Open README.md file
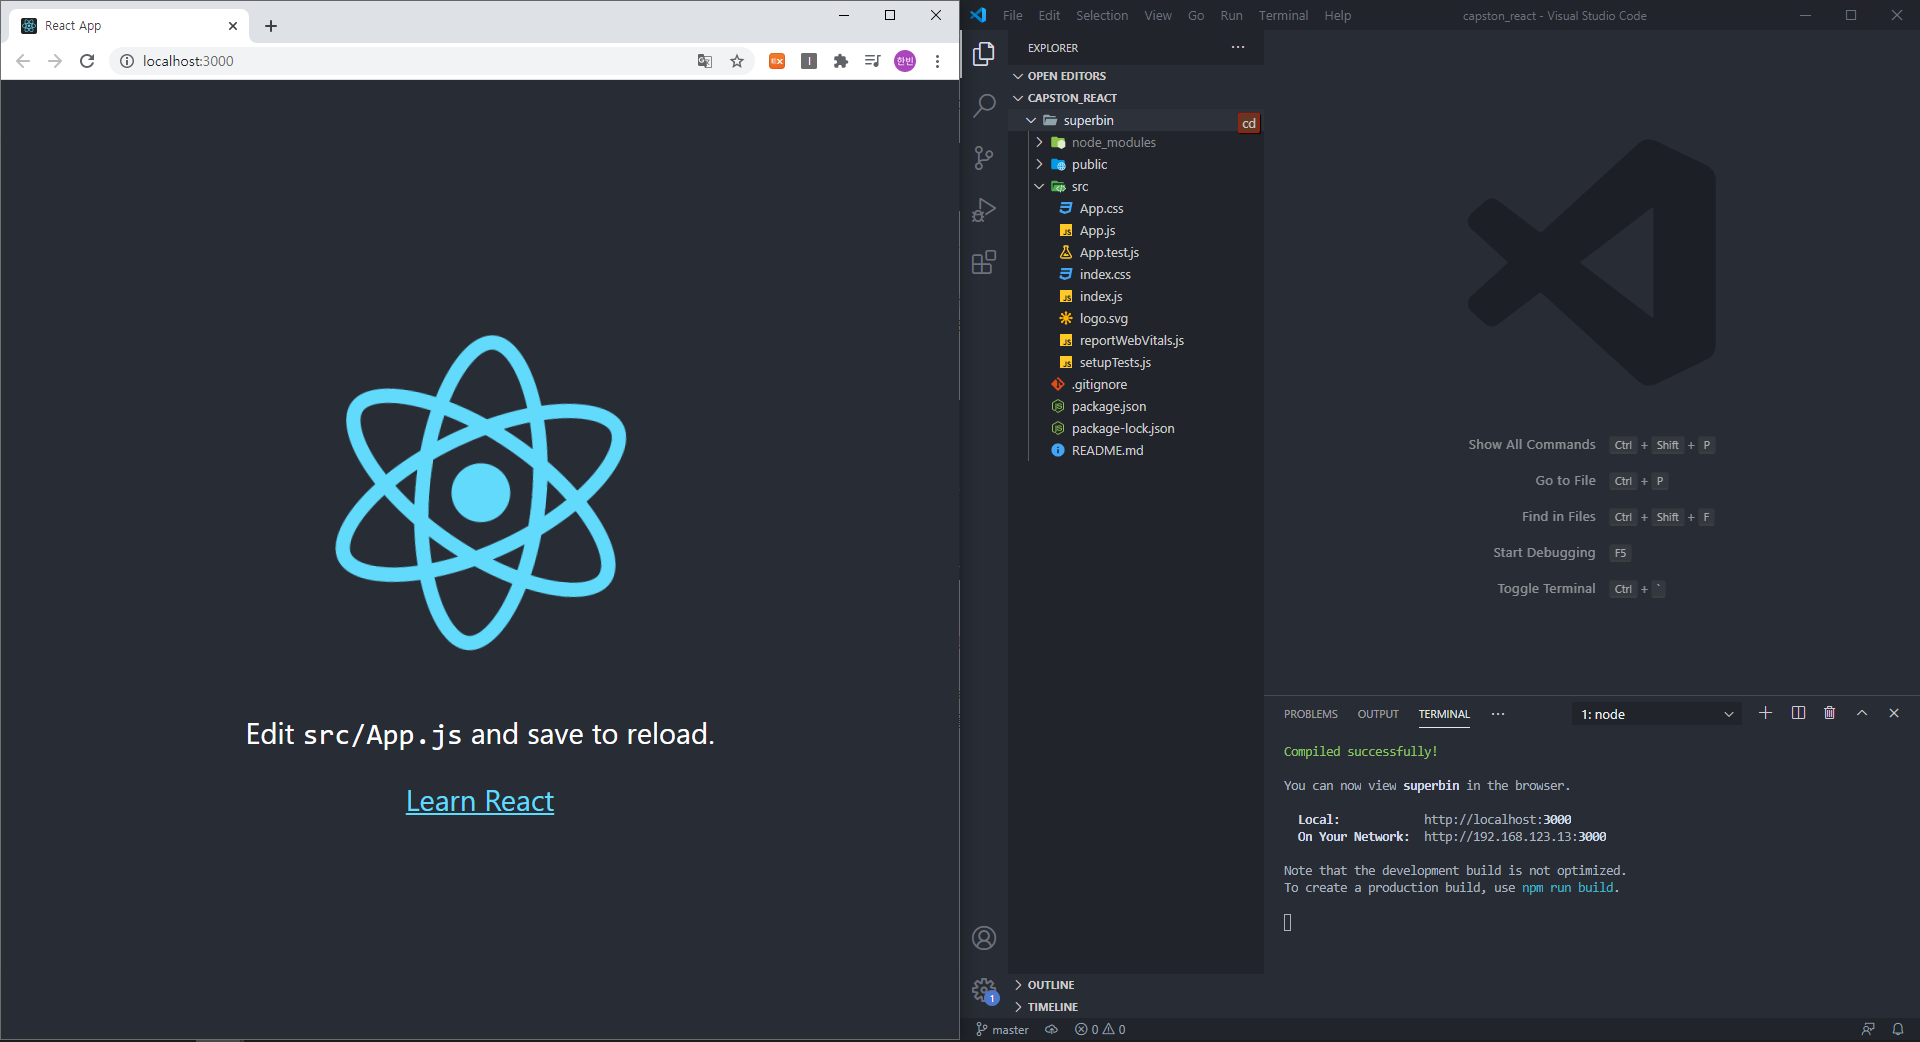 pyautogui.click(x=1136, y=450)
